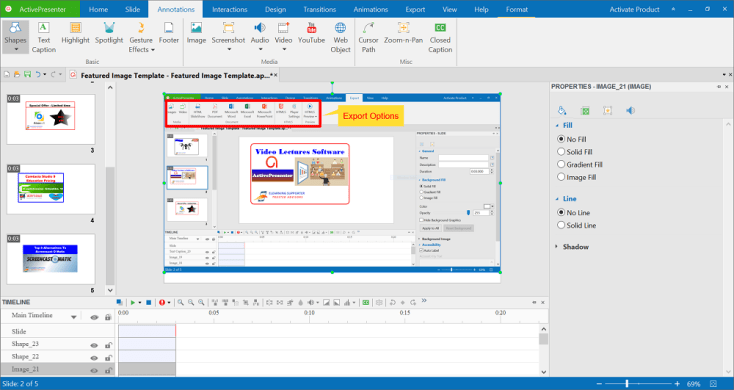Select the Gradient Fill radio option
The image size is (734, 390).
[x=561, y=164]
